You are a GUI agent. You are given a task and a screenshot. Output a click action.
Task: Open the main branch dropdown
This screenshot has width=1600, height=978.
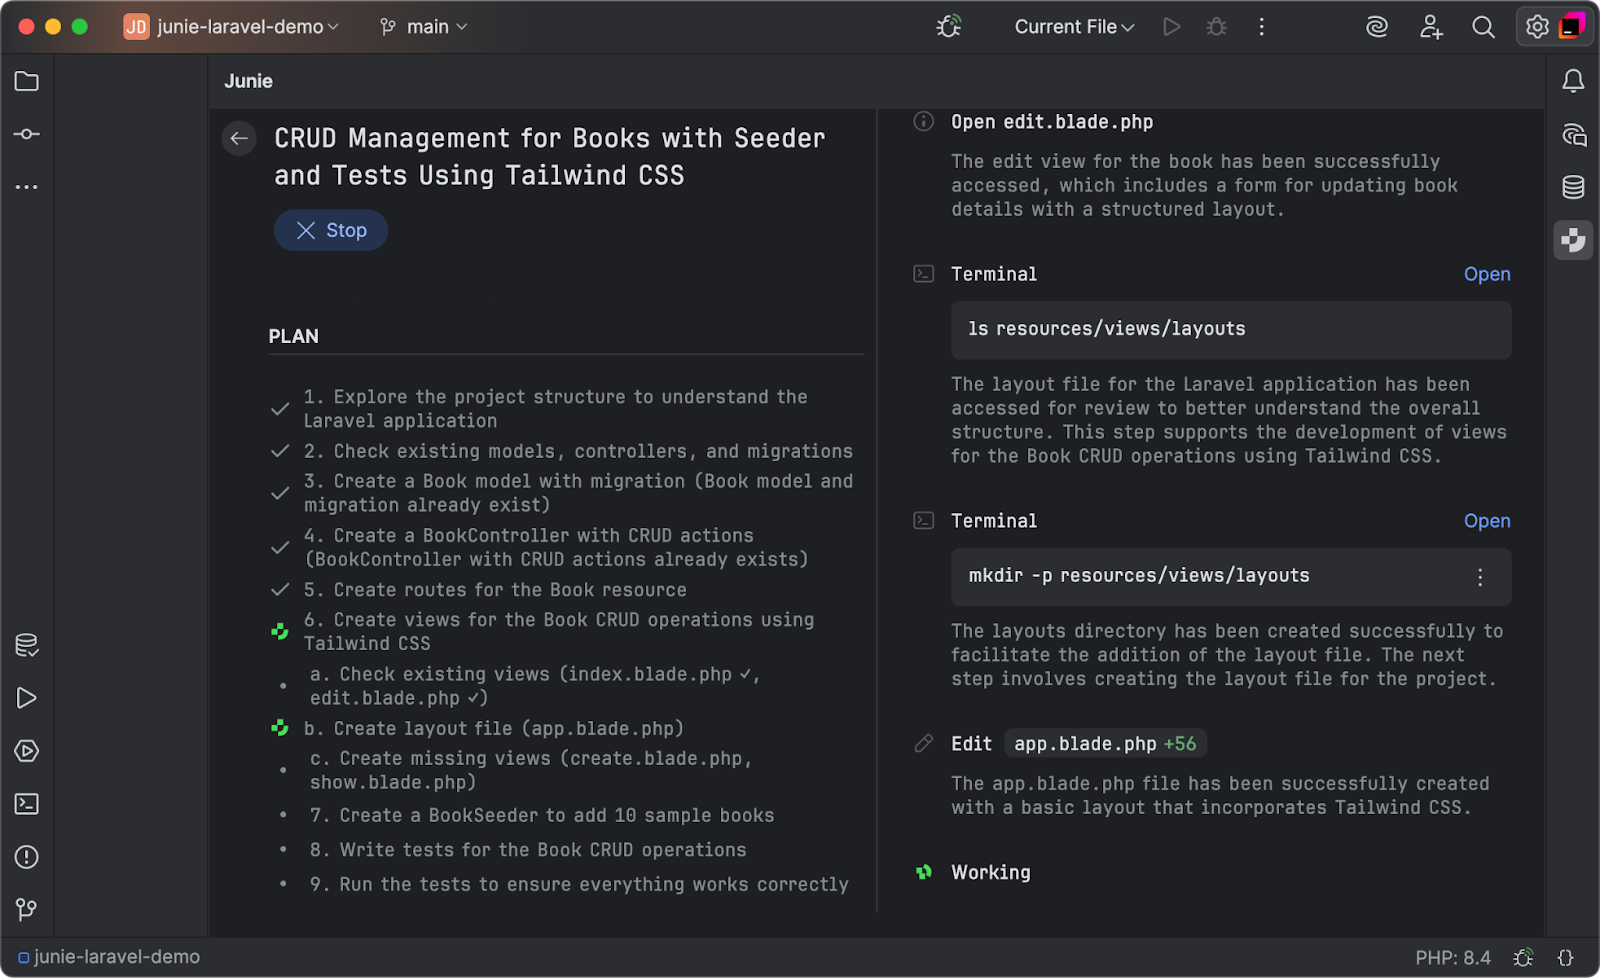pos(424,27)
